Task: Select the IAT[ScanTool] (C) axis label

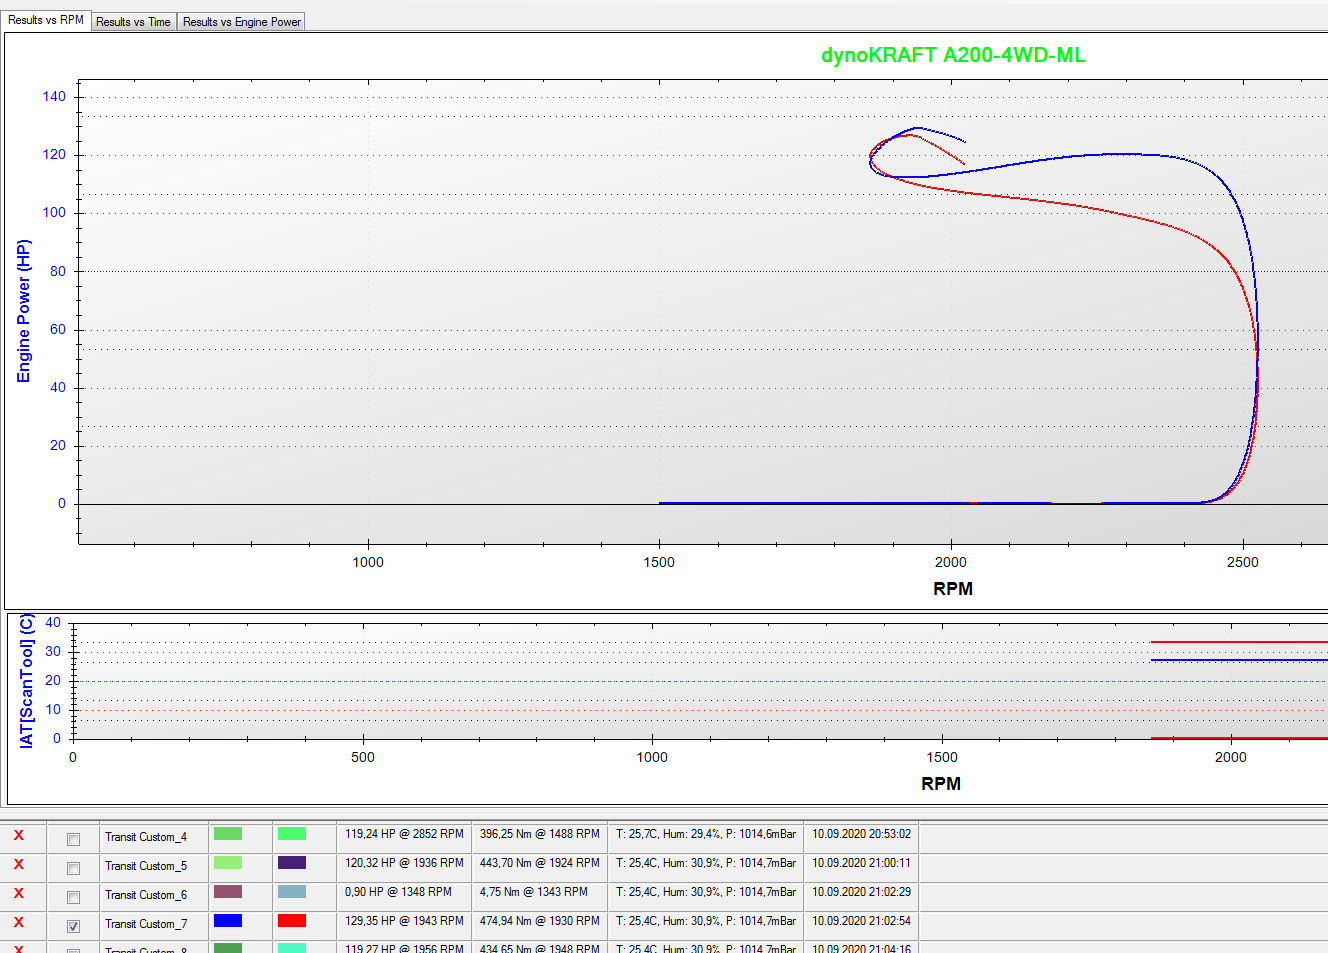Action: (26, 681)
